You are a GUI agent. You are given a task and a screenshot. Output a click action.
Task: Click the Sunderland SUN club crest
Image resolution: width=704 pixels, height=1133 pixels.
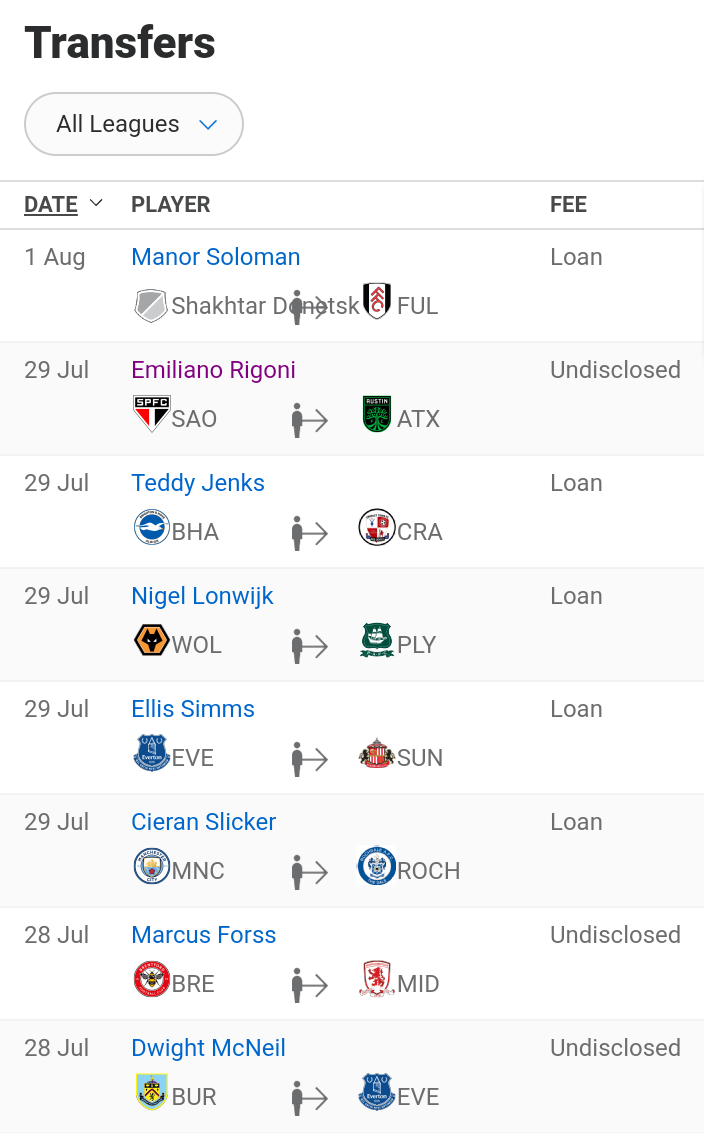pos(377,753)
